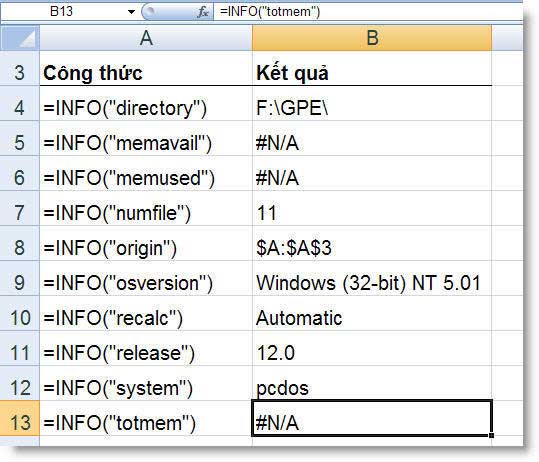Click the Select All corner triangle
539x462 pixels.
19,37
